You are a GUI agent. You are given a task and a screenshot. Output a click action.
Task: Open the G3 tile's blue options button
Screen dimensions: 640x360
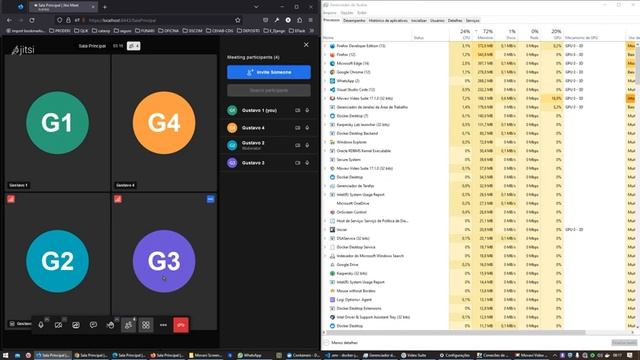point(211,199)
